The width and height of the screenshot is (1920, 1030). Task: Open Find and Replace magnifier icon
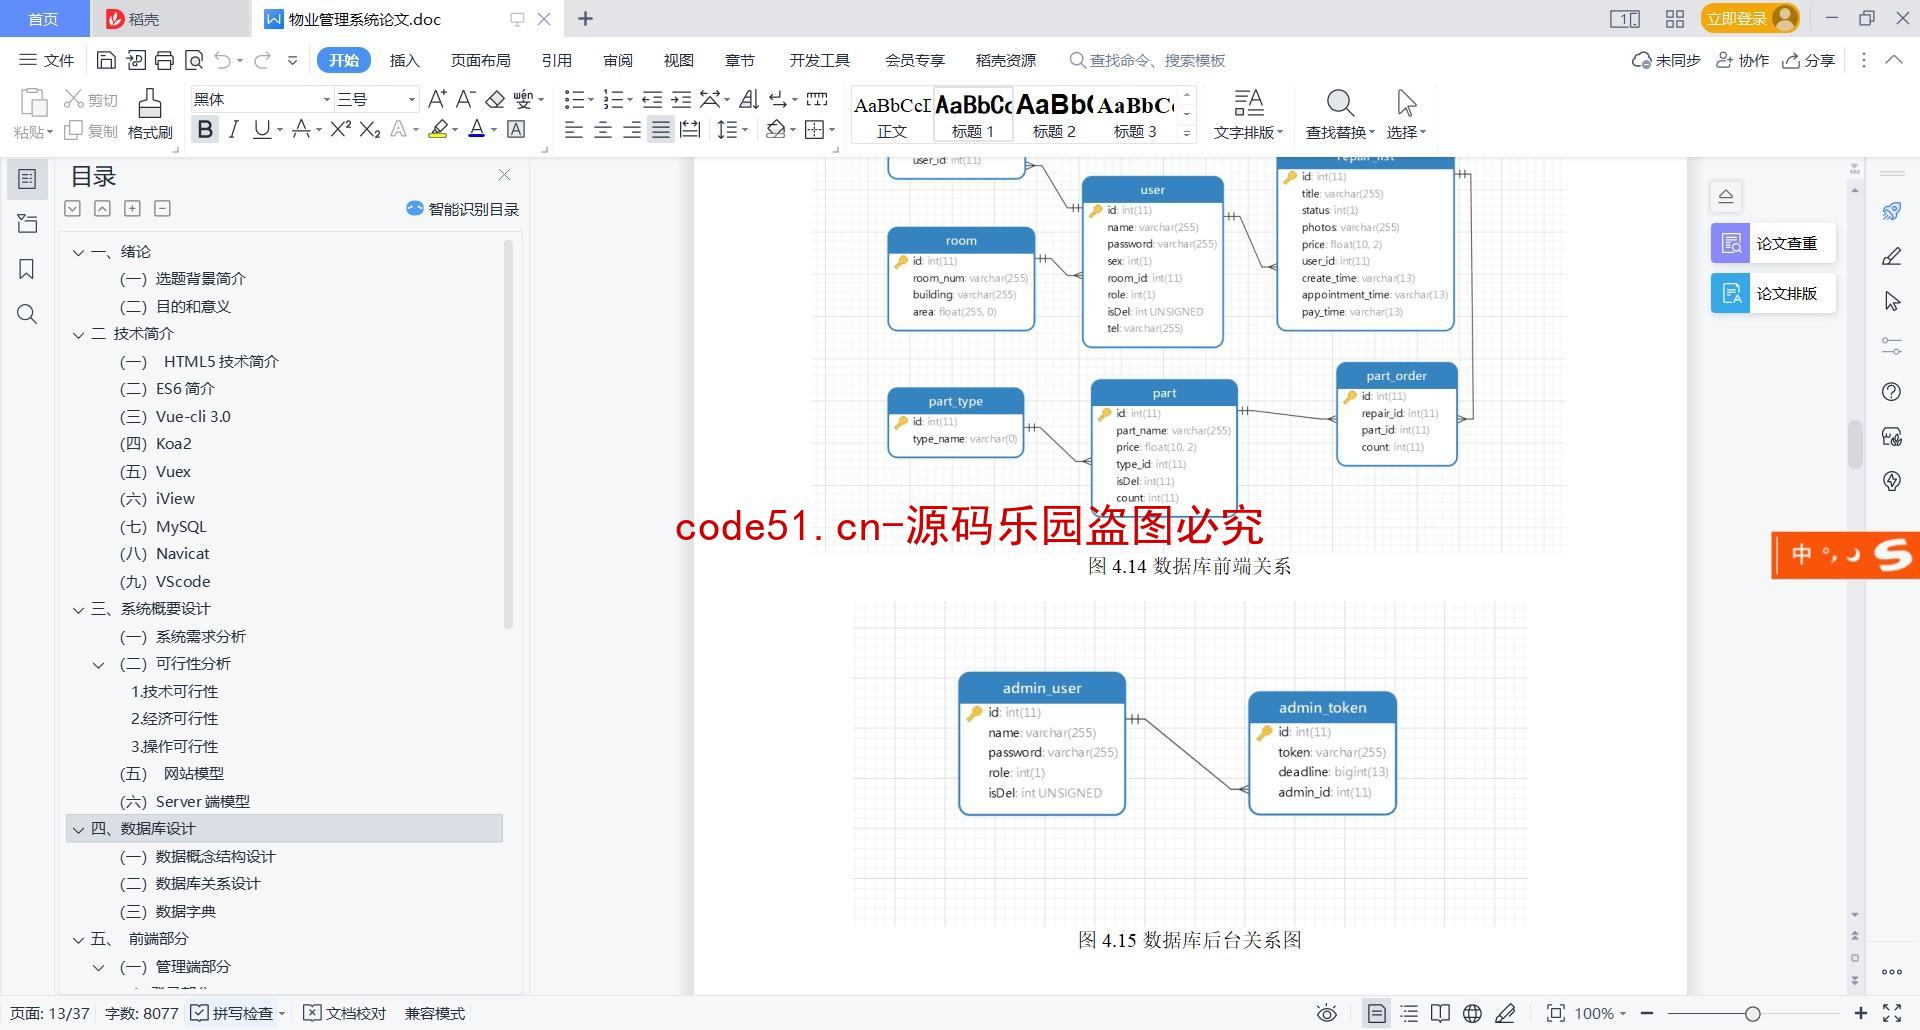[x=1340, y=103]
